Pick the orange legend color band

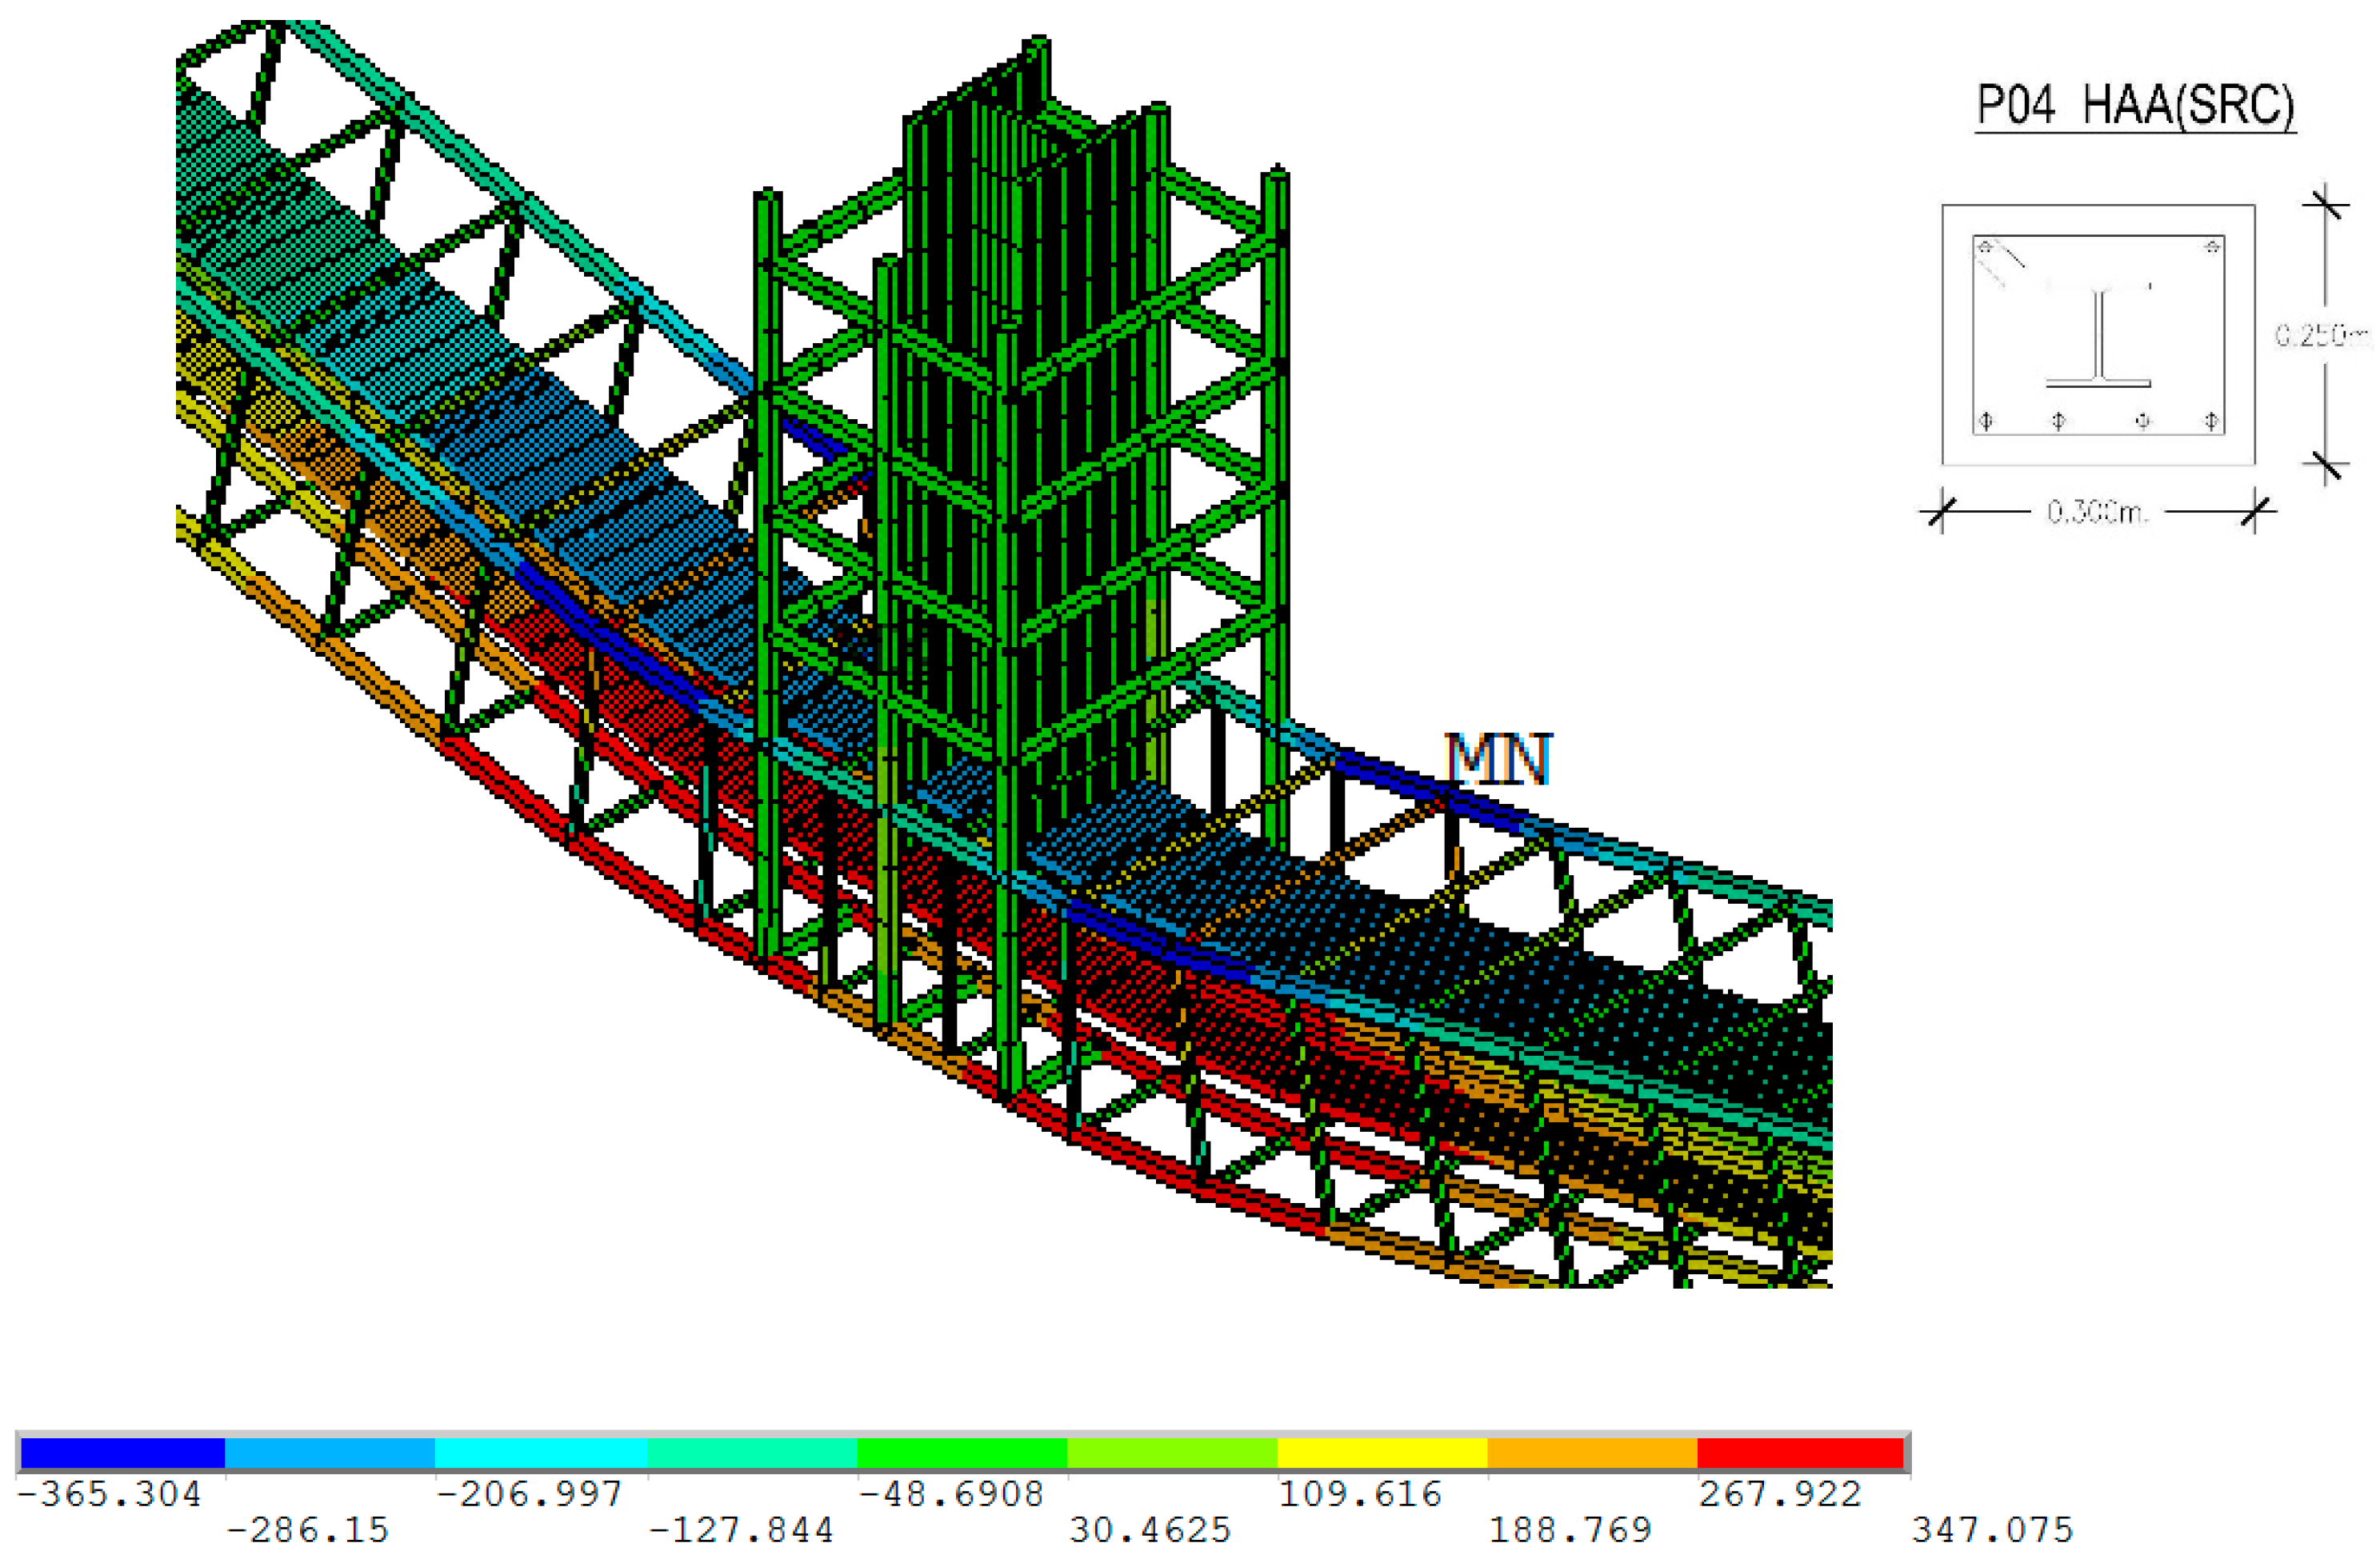tap(1592, 1452)
